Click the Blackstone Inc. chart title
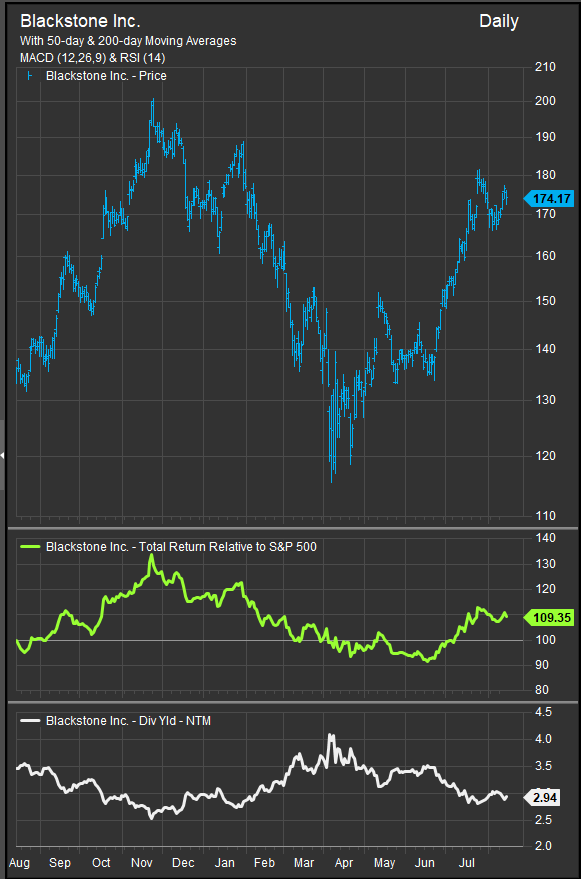Image resolution: width=581 pixels, height=879 pixels. (x=80, y=22)
